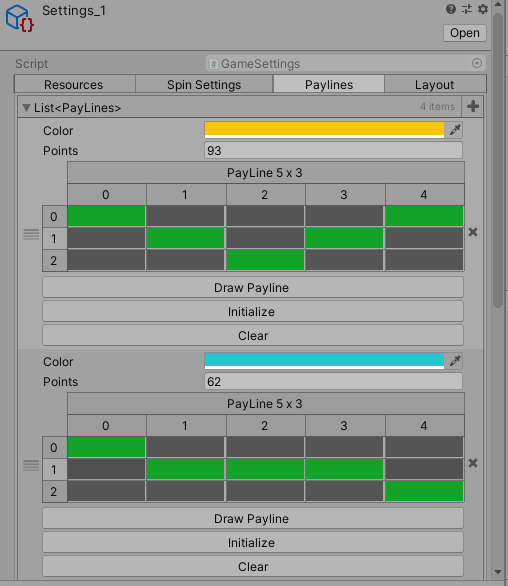Select the Paylines tab
The width and height of the screenshot is (508, 586).
[329, 84]
